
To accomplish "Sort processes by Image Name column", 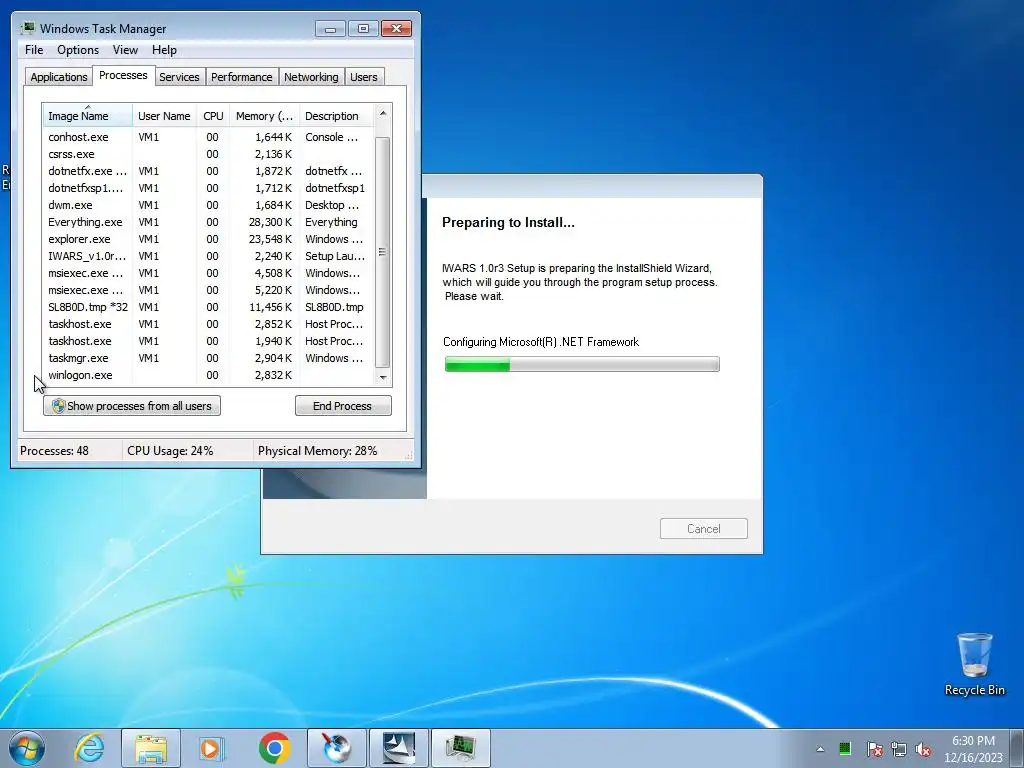I will [x=88, y=116].
